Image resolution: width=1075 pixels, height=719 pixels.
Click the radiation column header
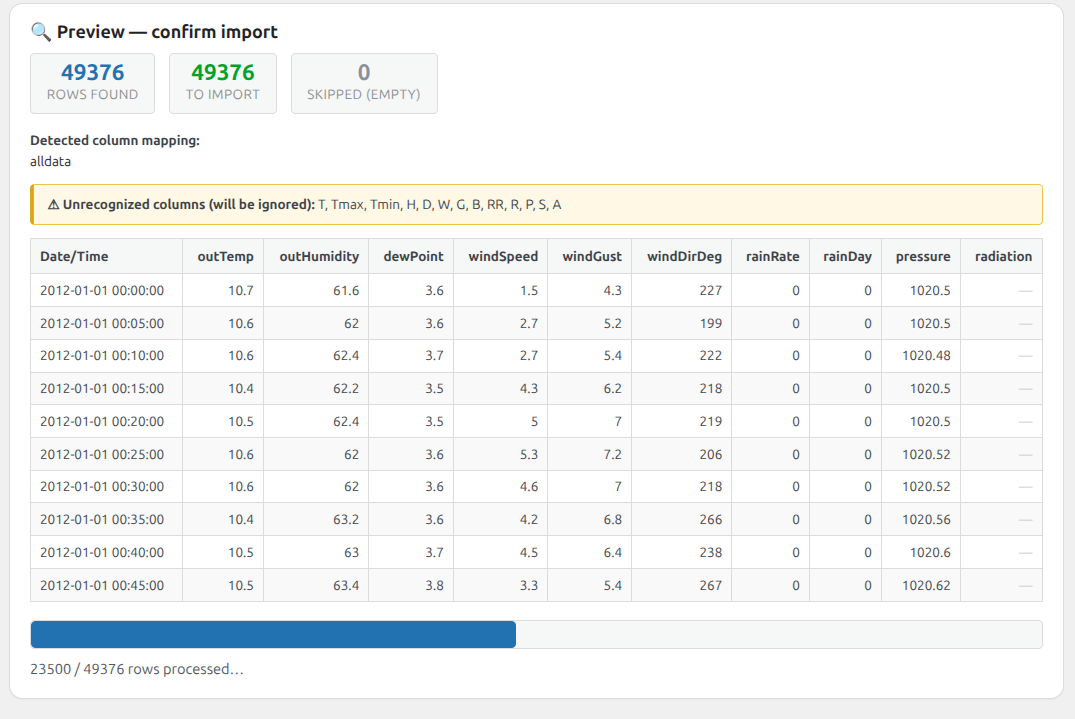(x=1004, y=256)
